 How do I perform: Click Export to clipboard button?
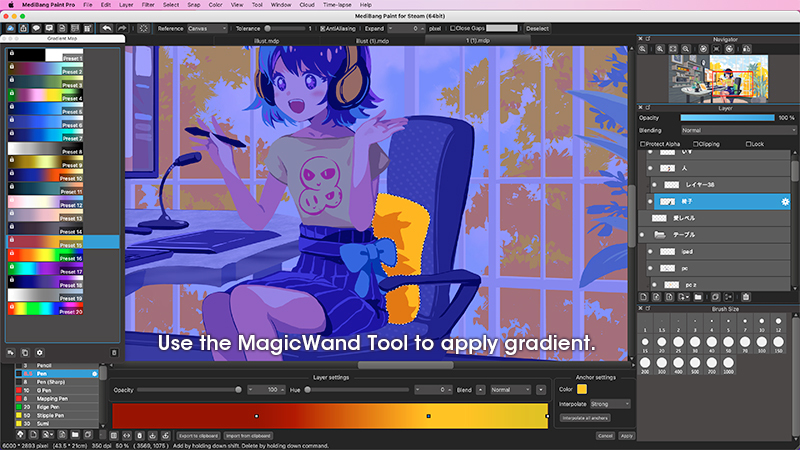(198, 436)
